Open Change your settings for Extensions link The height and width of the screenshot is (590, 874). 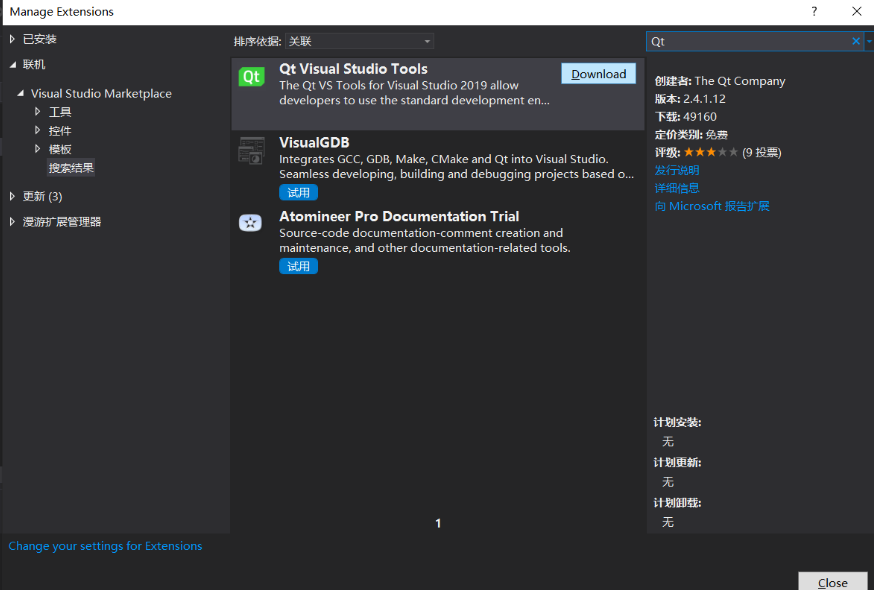tap(105, 546)
